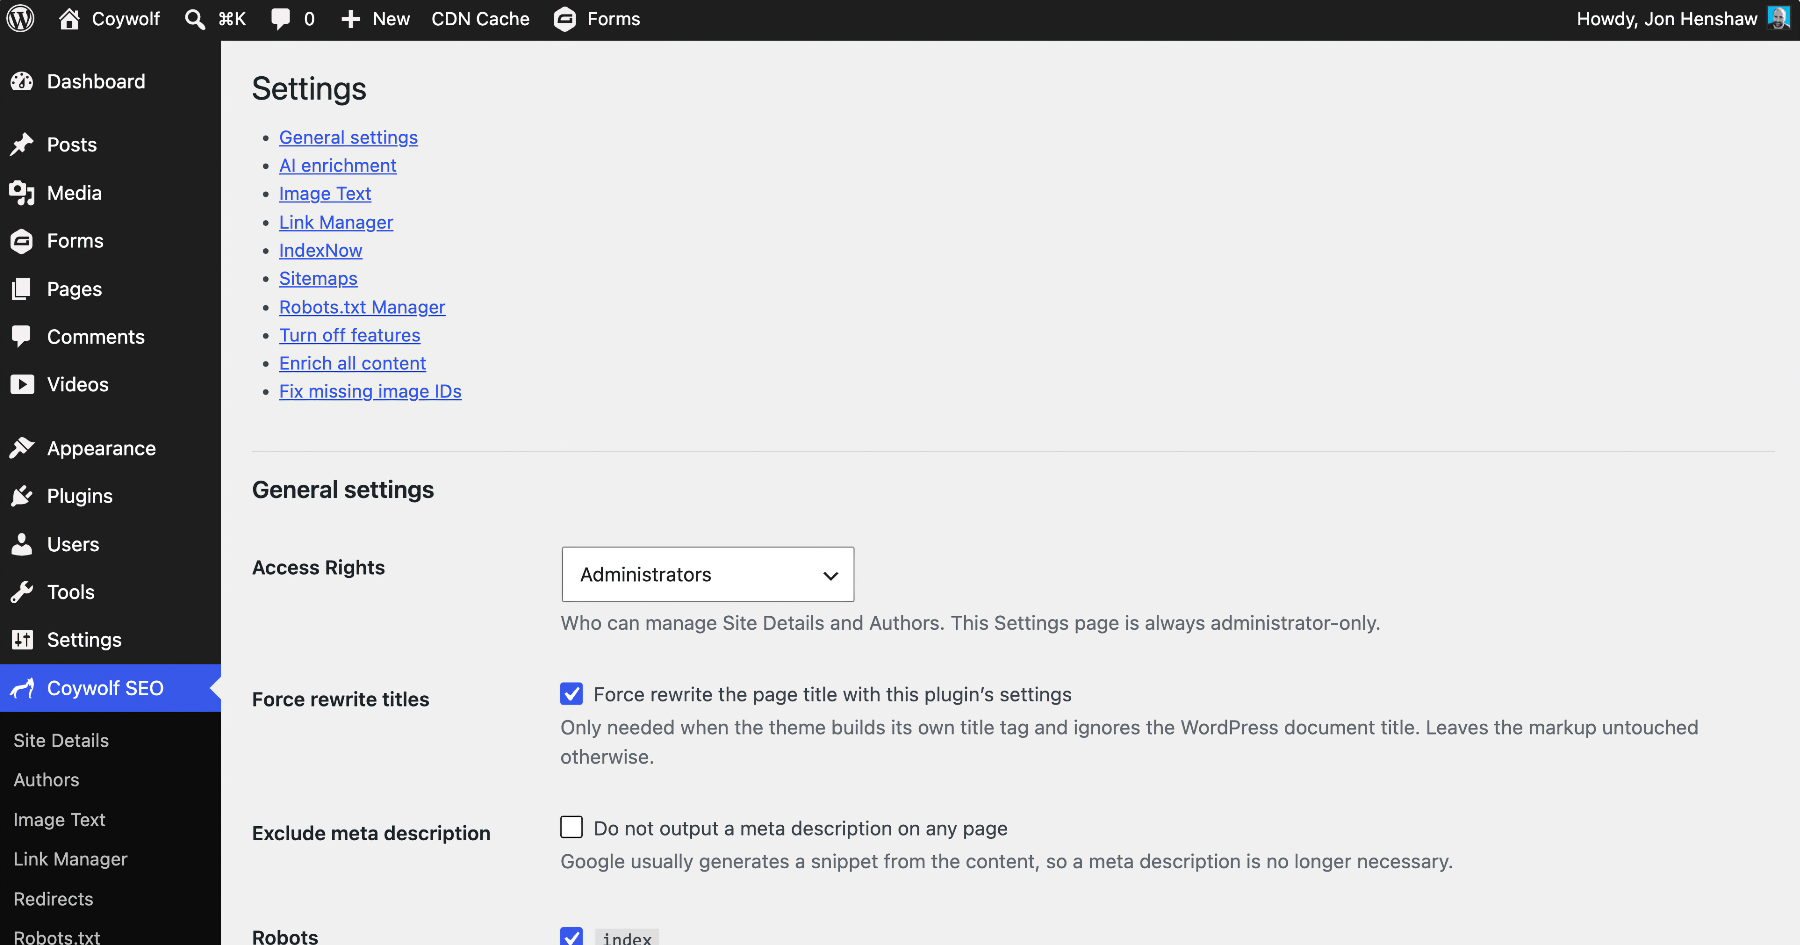Screen dimensions: 1800x945
Task: Open Pages in sidebar
Action: point(110,289)
